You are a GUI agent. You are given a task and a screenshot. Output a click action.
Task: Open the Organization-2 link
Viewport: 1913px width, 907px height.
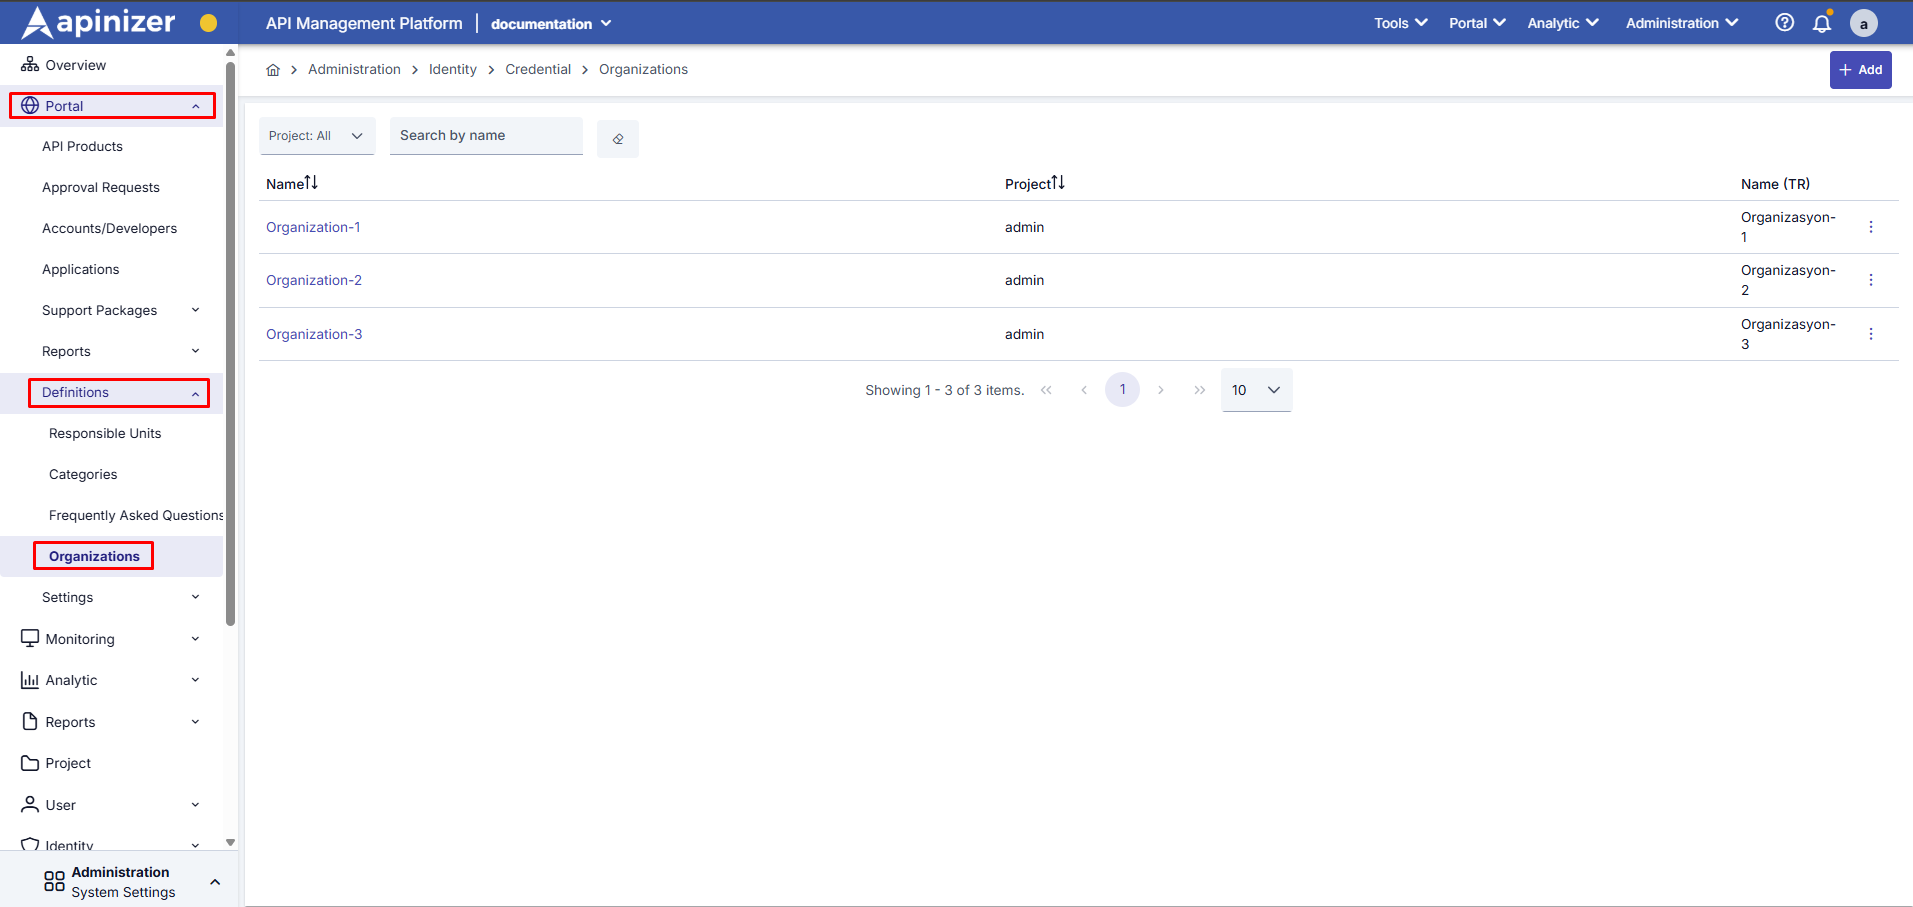tap(314, 281)
